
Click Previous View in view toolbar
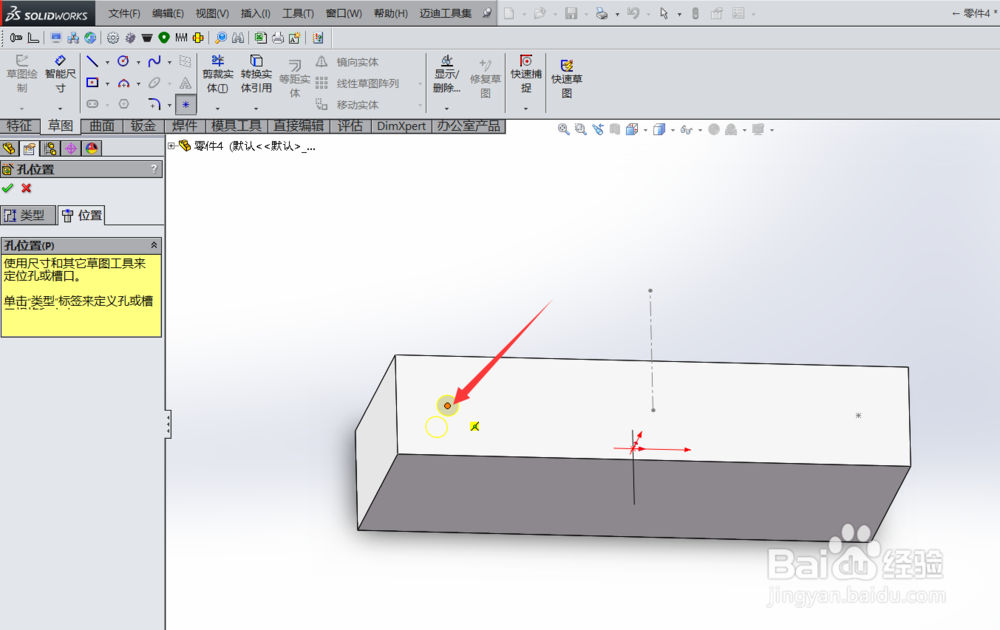598,129
